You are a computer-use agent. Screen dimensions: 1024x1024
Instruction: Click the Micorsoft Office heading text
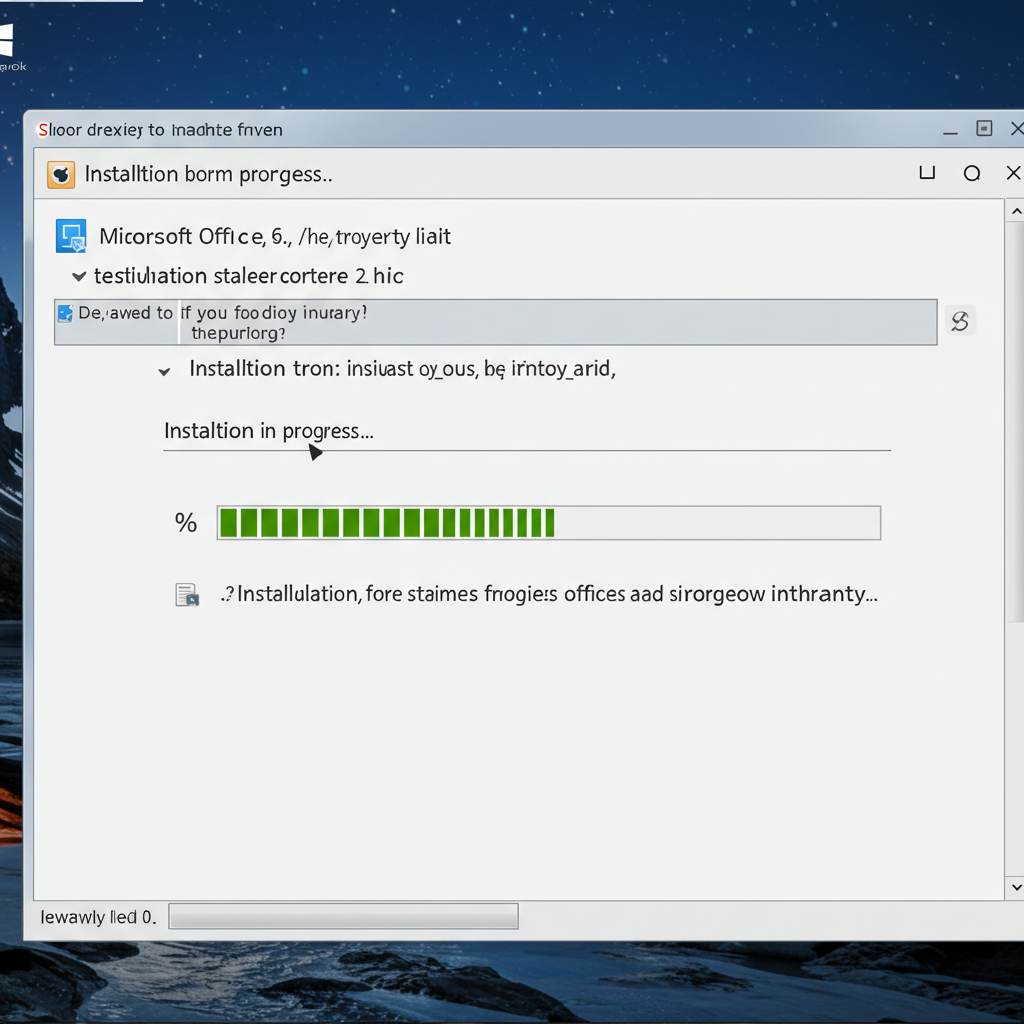pos(274,236)
